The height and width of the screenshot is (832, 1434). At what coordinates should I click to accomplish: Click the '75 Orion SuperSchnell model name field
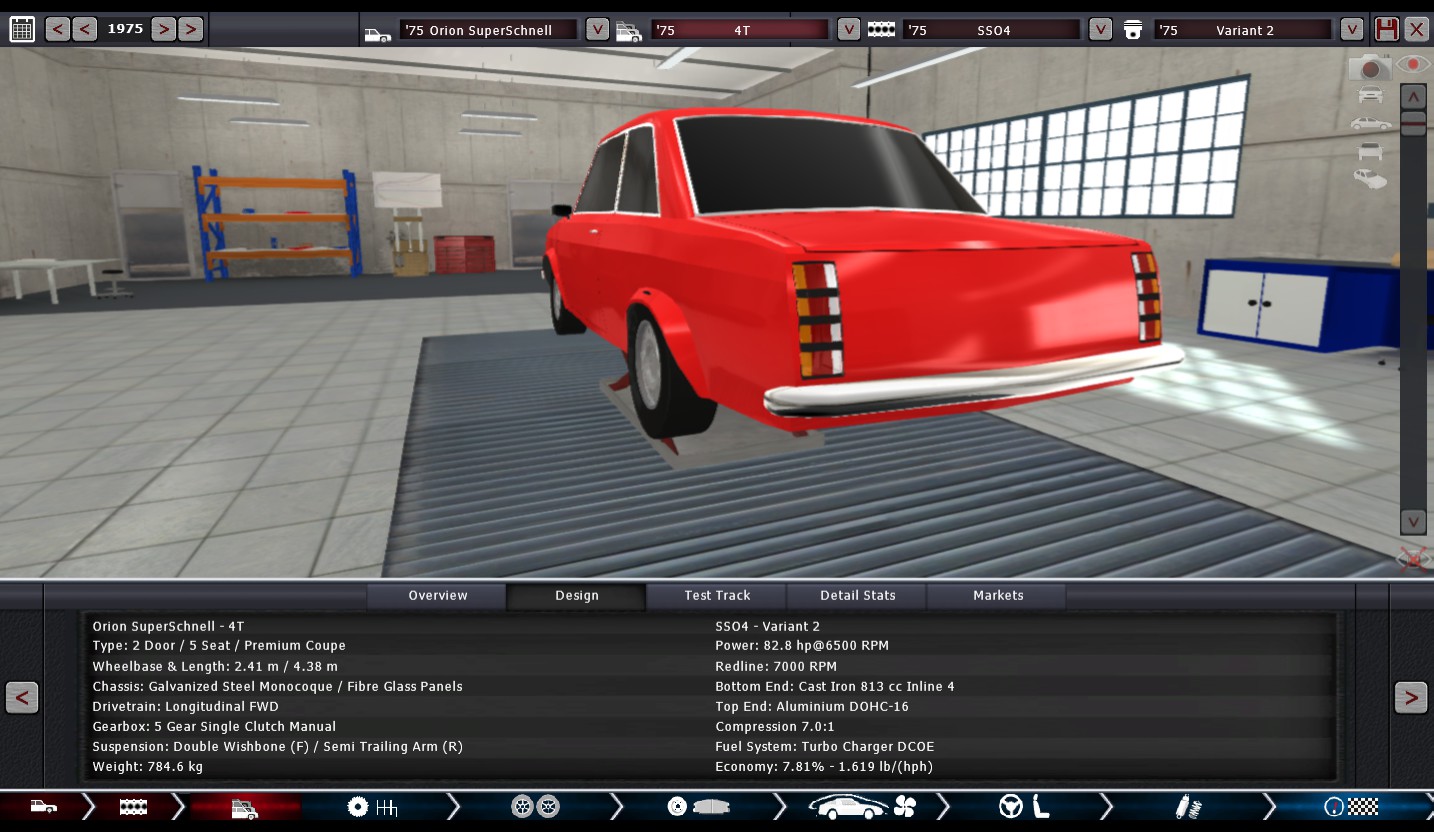(488, 30)
